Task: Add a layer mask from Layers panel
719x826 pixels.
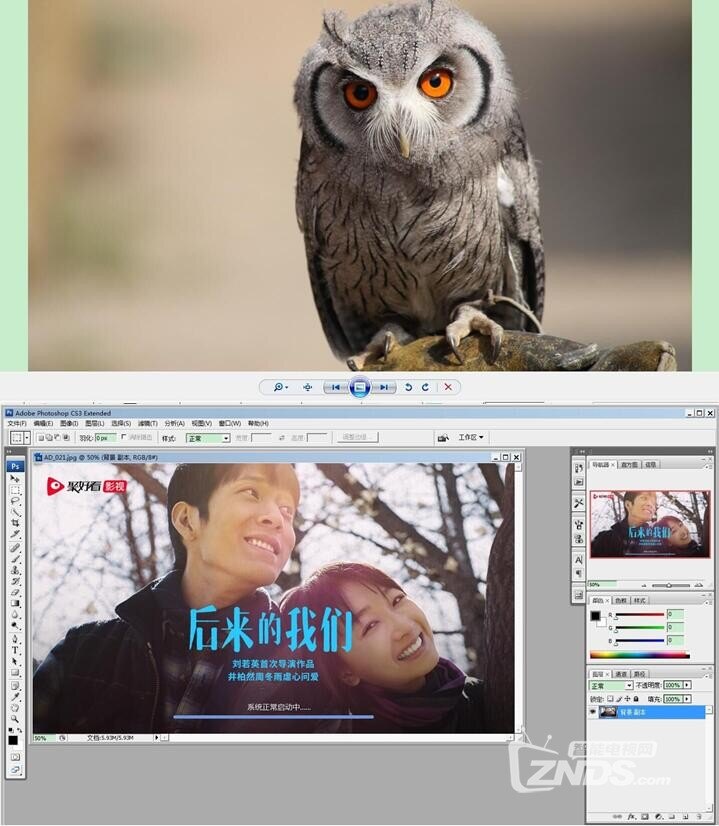Action: tap(645, 817)
